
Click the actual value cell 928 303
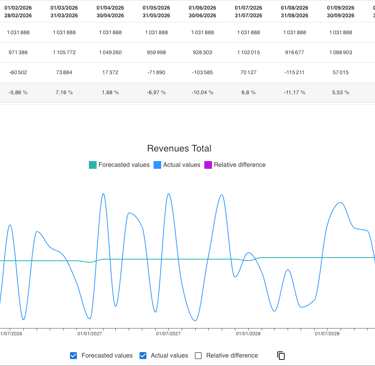202,52
